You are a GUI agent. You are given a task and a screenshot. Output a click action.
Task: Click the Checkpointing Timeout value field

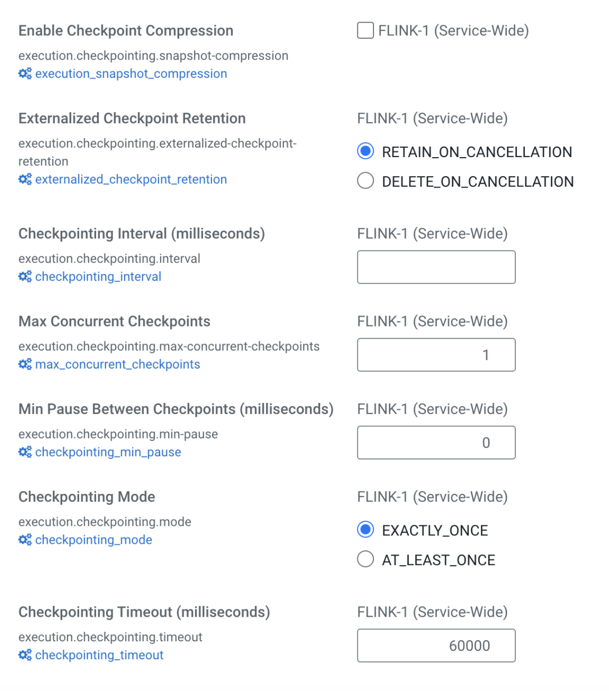(x=436, y=646)
